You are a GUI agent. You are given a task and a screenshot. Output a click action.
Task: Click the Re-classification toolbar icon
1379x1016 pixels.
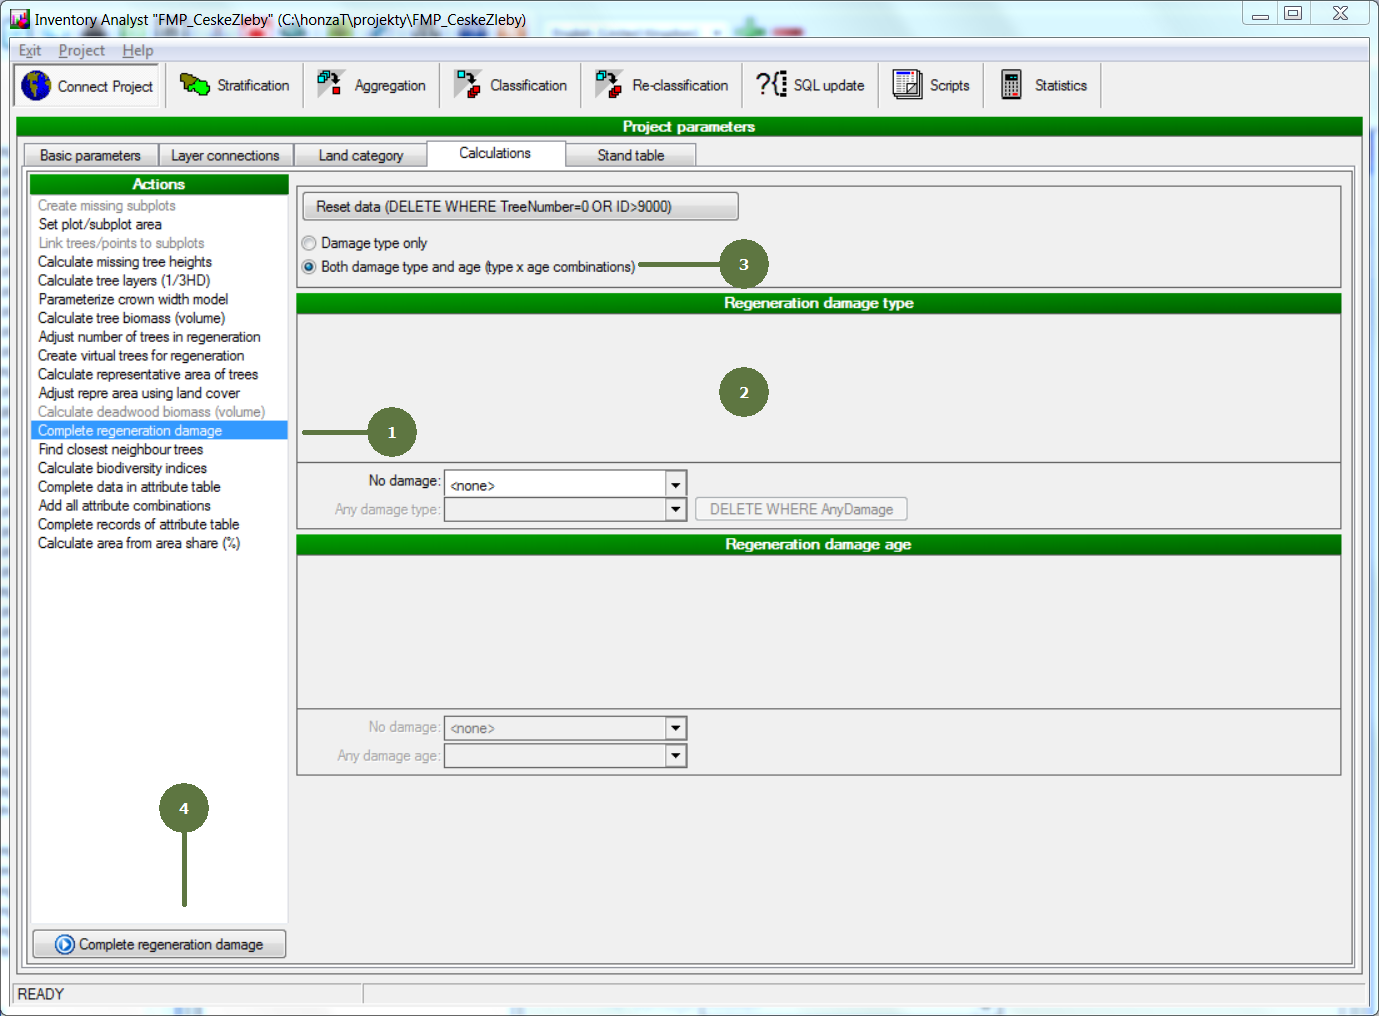pyautogui.click(x=609, y=85)
